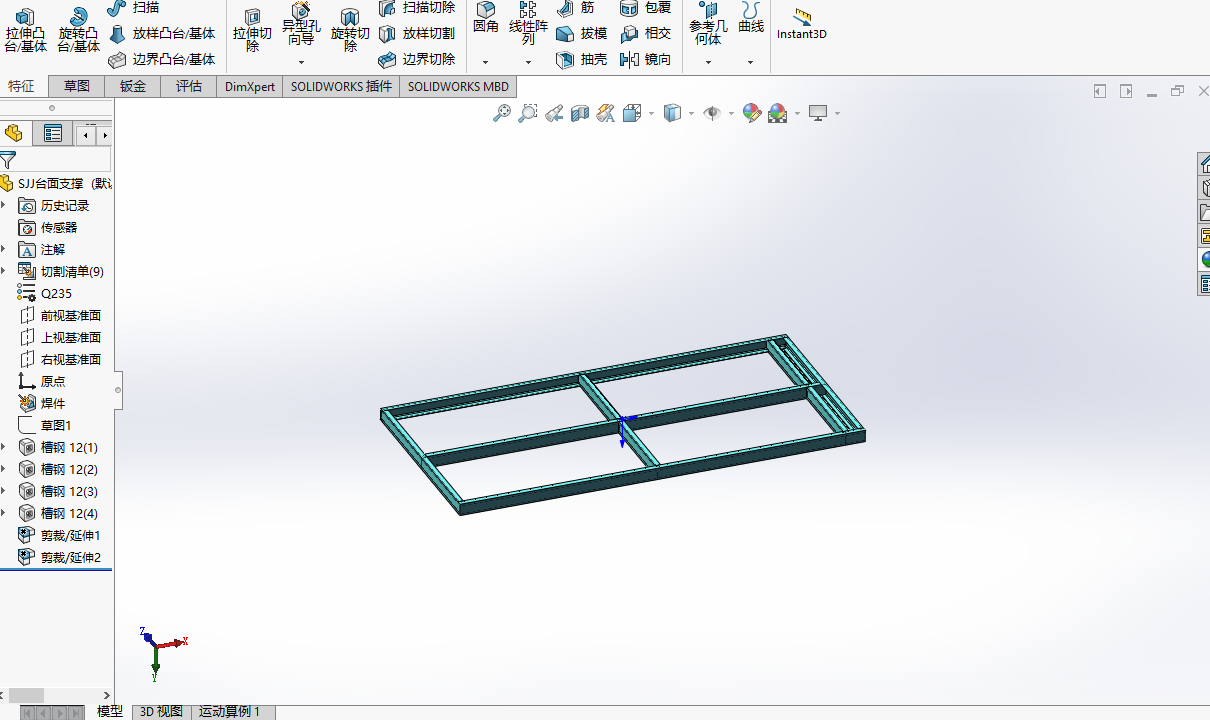Activate the Section View icon
Image resolution: width=1210 pixels, height=720 pixels.
580,114
